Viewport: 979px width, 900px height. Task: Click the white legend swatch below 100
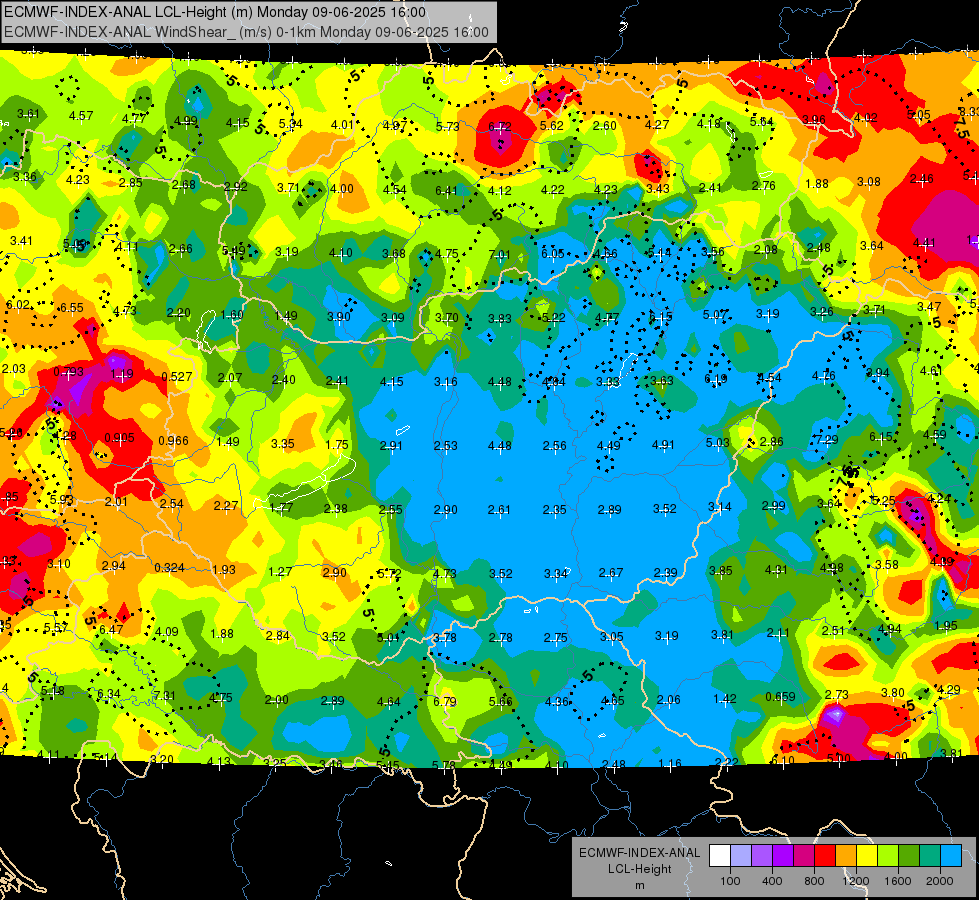click(x=720, y=855)
